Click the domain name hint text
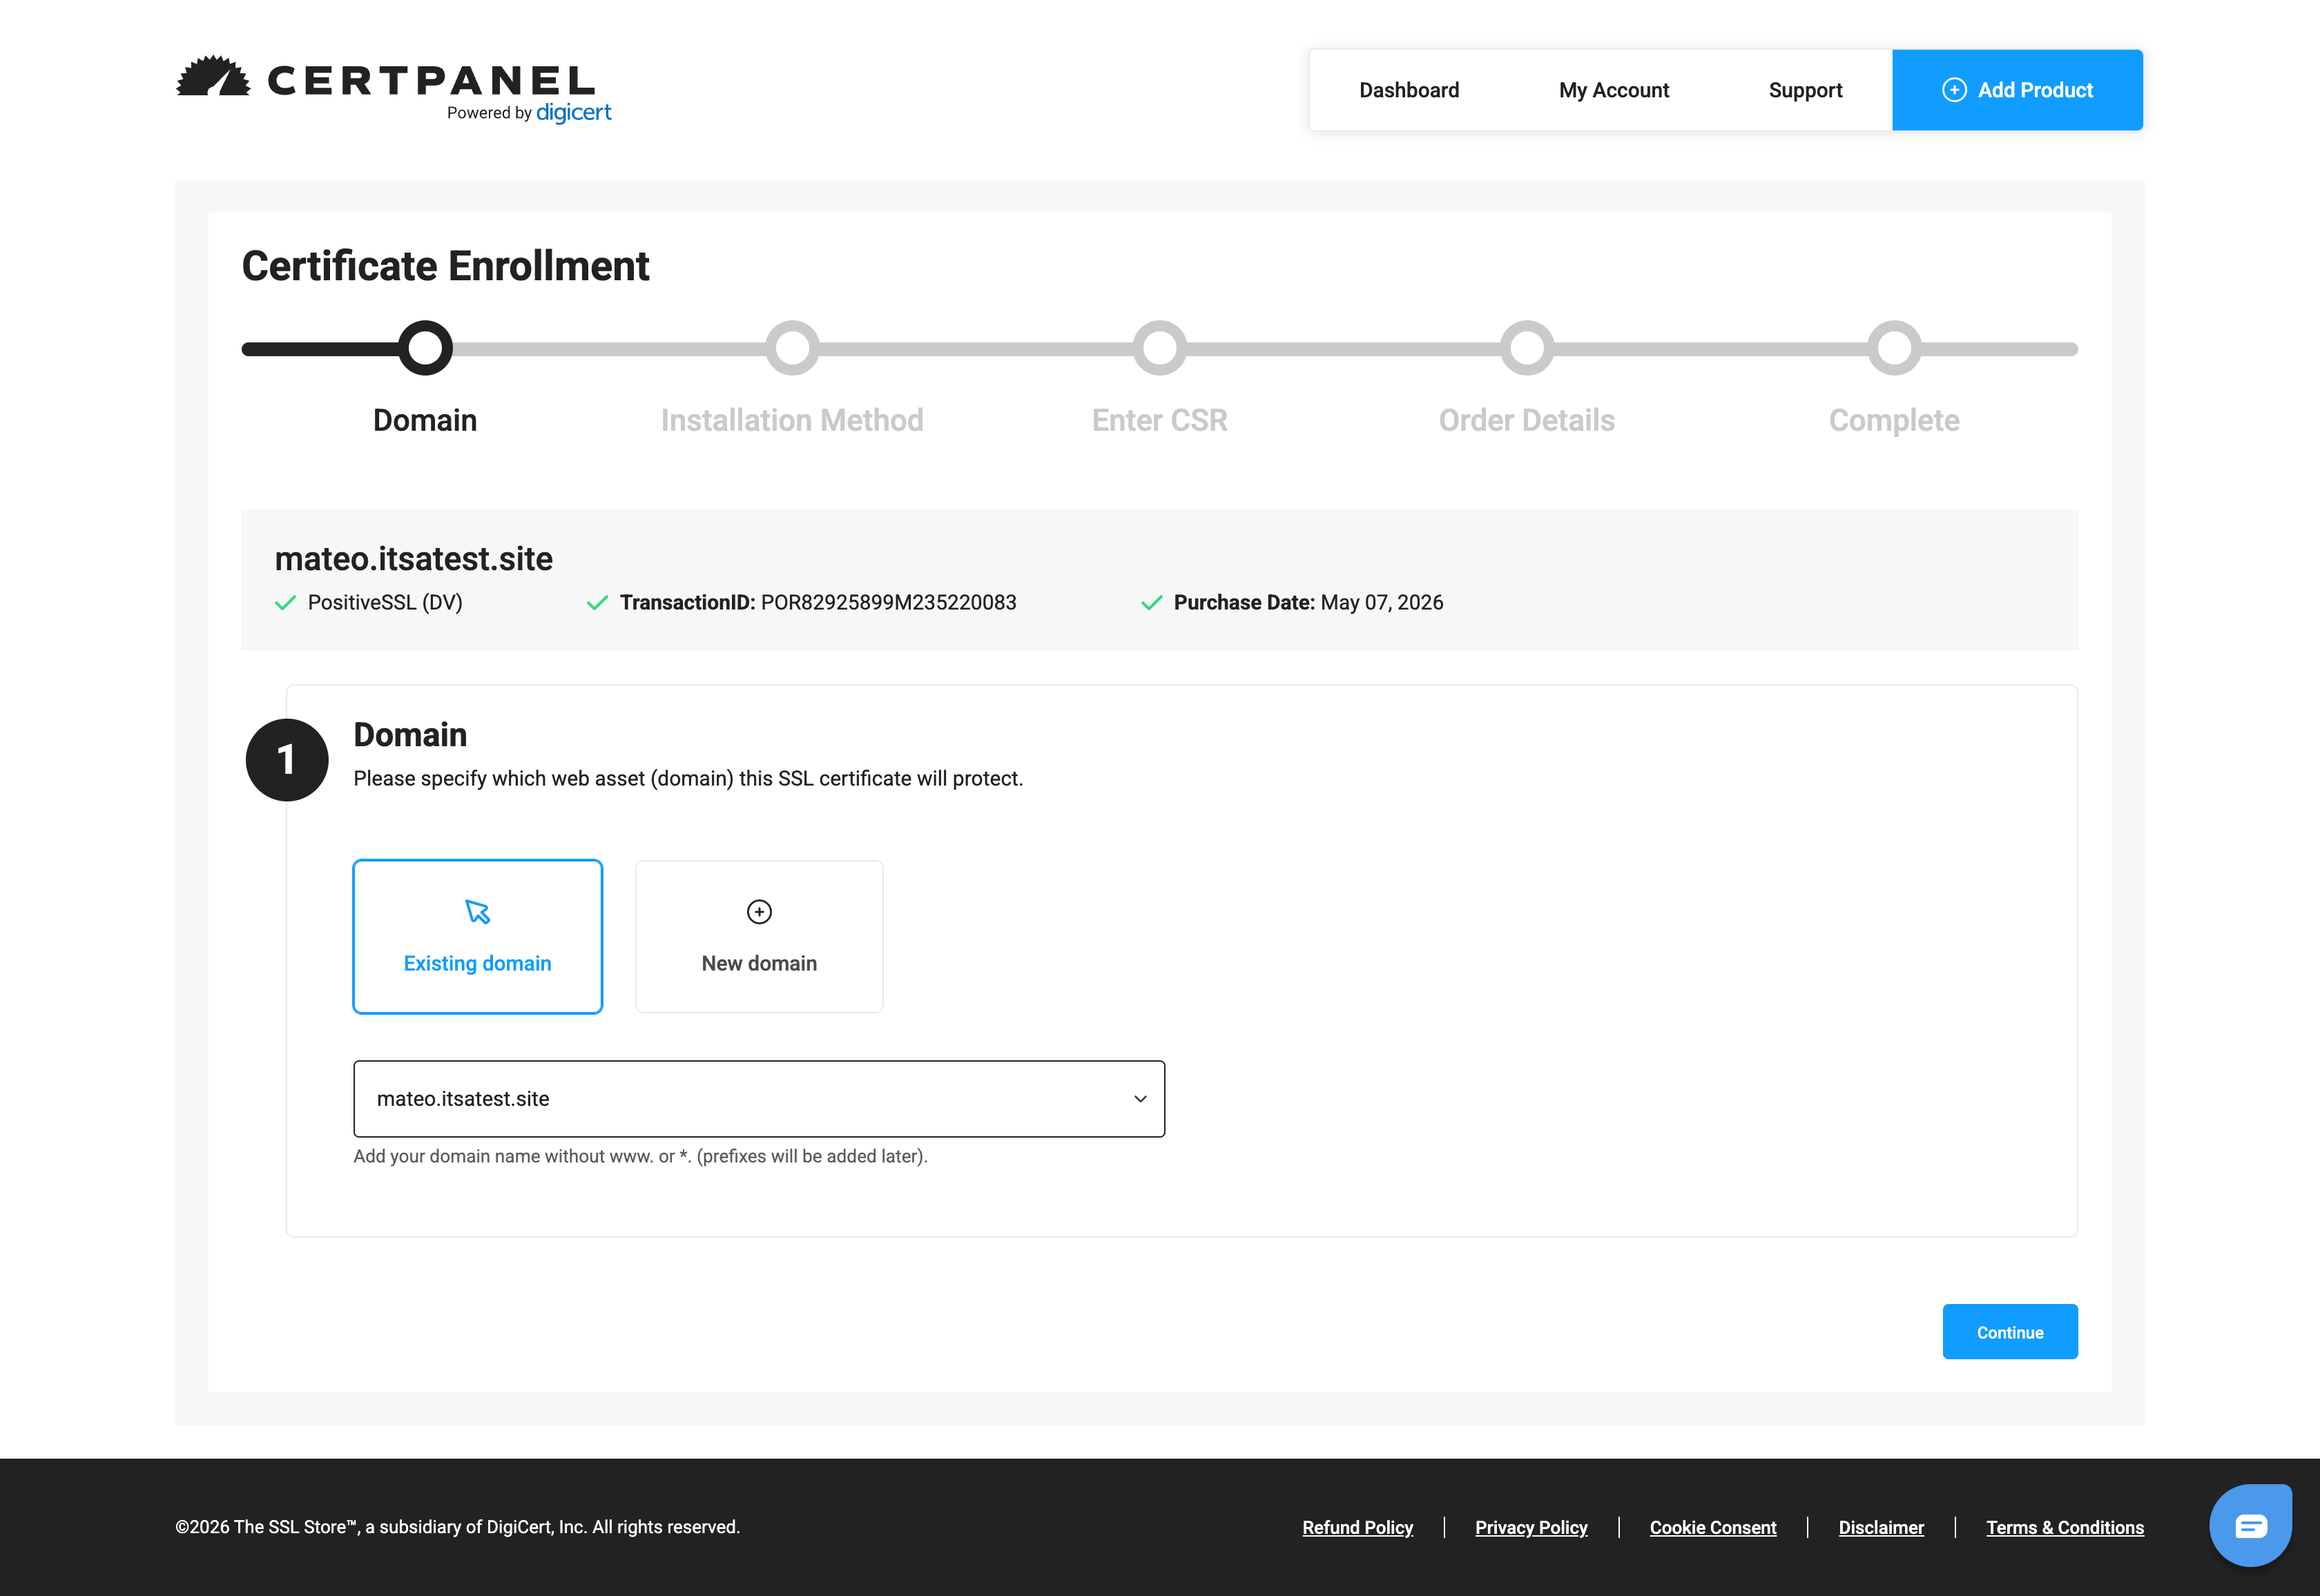Screen dimensions: 2320x1596 coord(641,1157)
